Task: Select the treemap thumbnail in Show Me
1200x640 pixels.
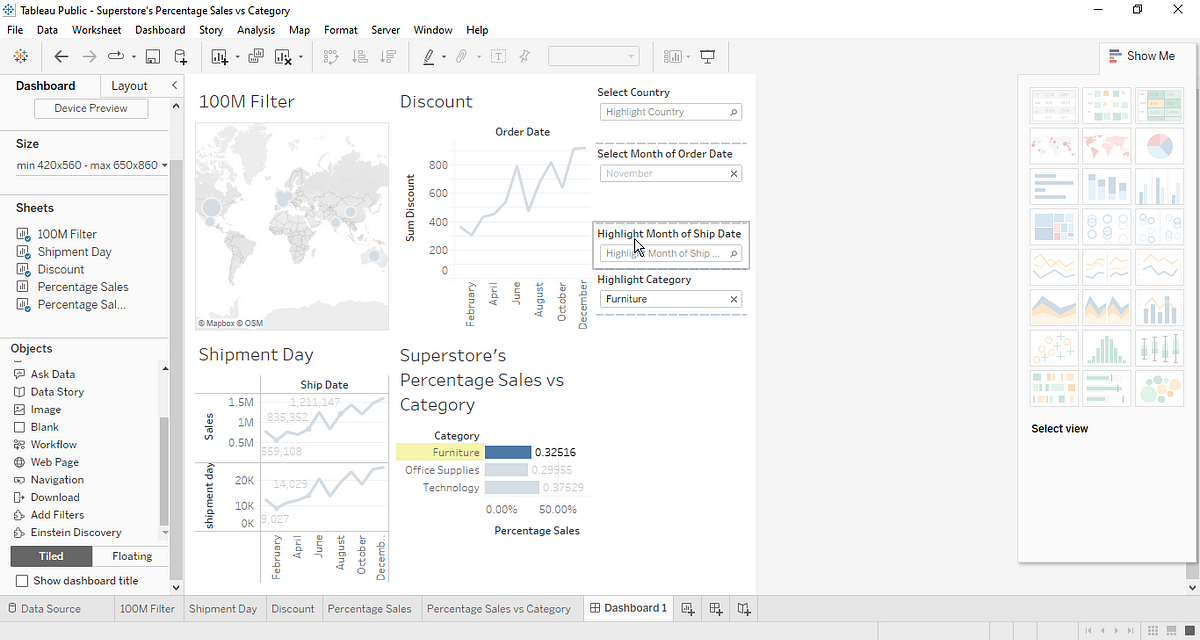Action: (1054, 227)
